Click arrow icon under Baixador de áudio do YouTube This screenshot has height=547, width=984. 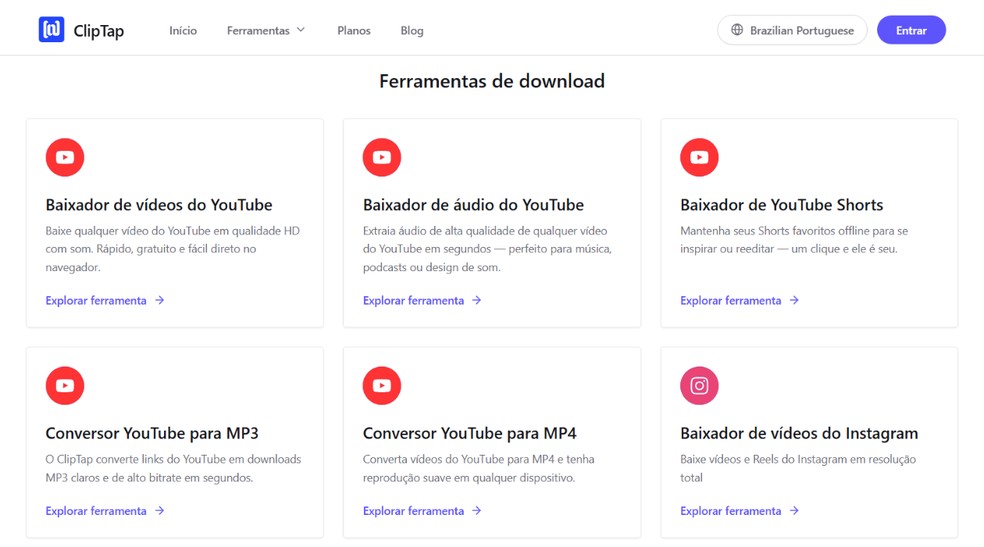[x=477, y=300]
